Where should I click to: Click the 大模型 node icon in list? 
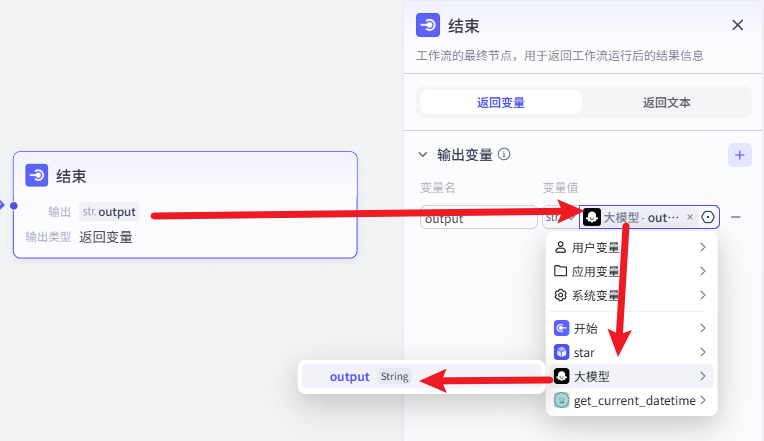[x=561, y=376]
